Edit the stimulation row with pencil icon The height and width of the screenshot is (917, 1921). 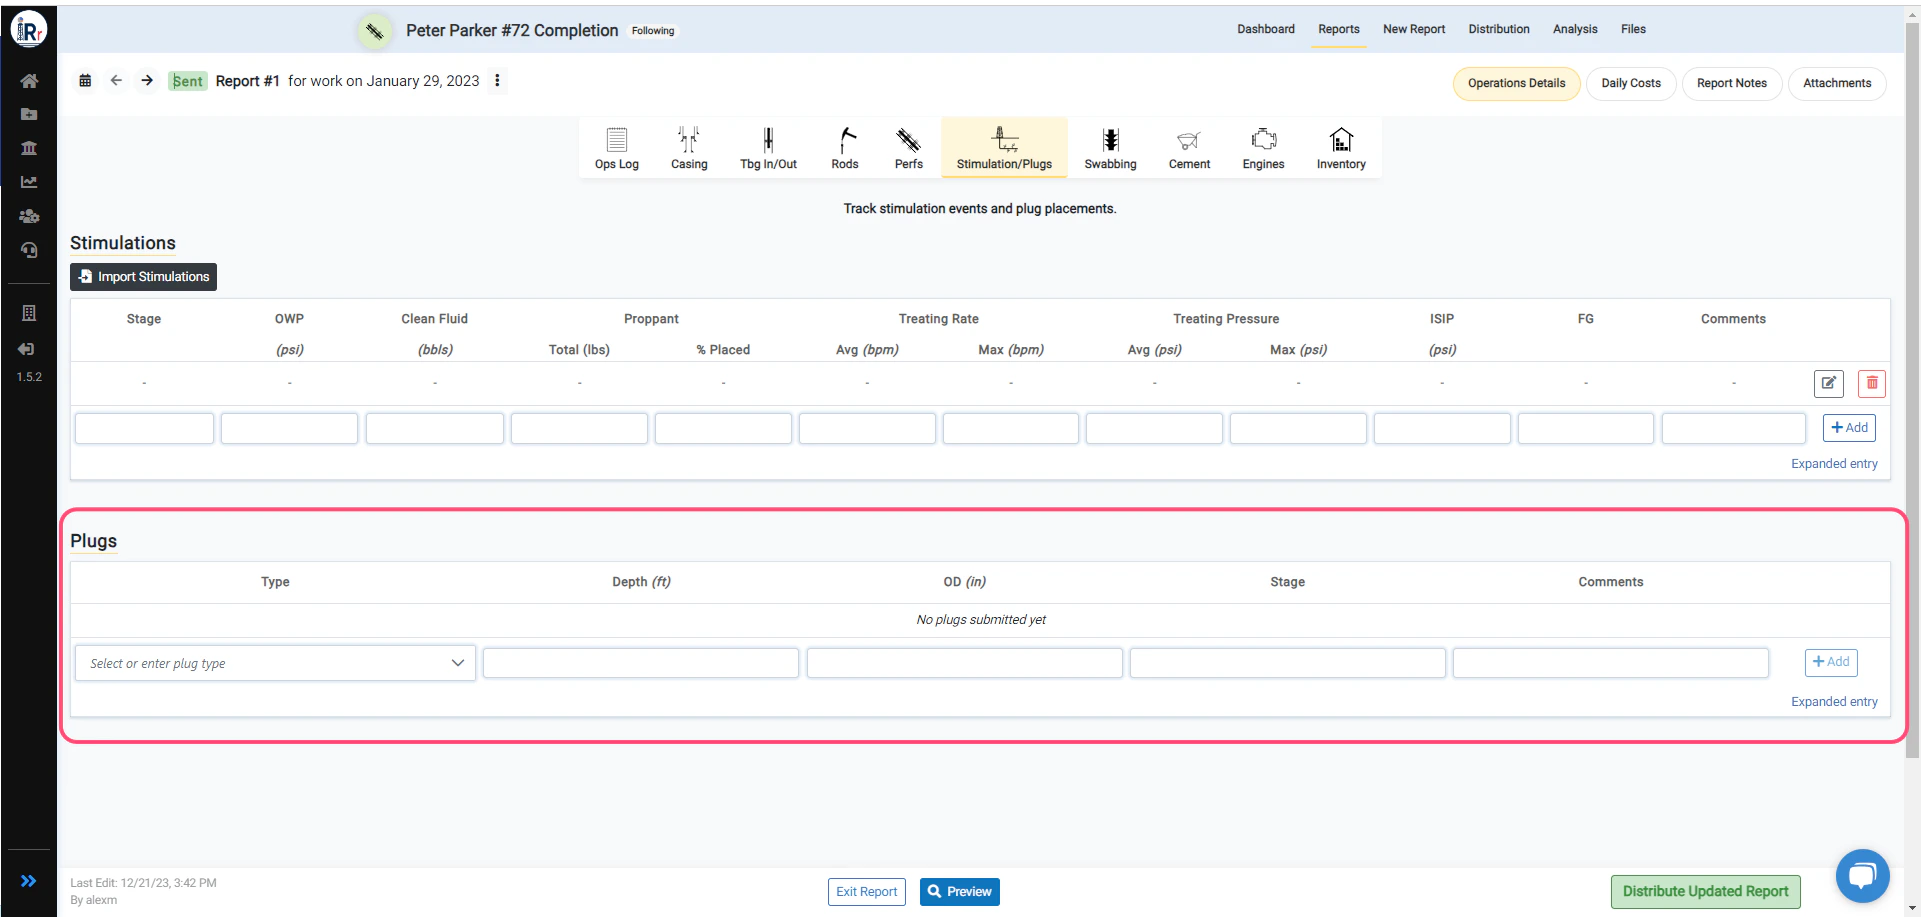tap(1828, 383)
